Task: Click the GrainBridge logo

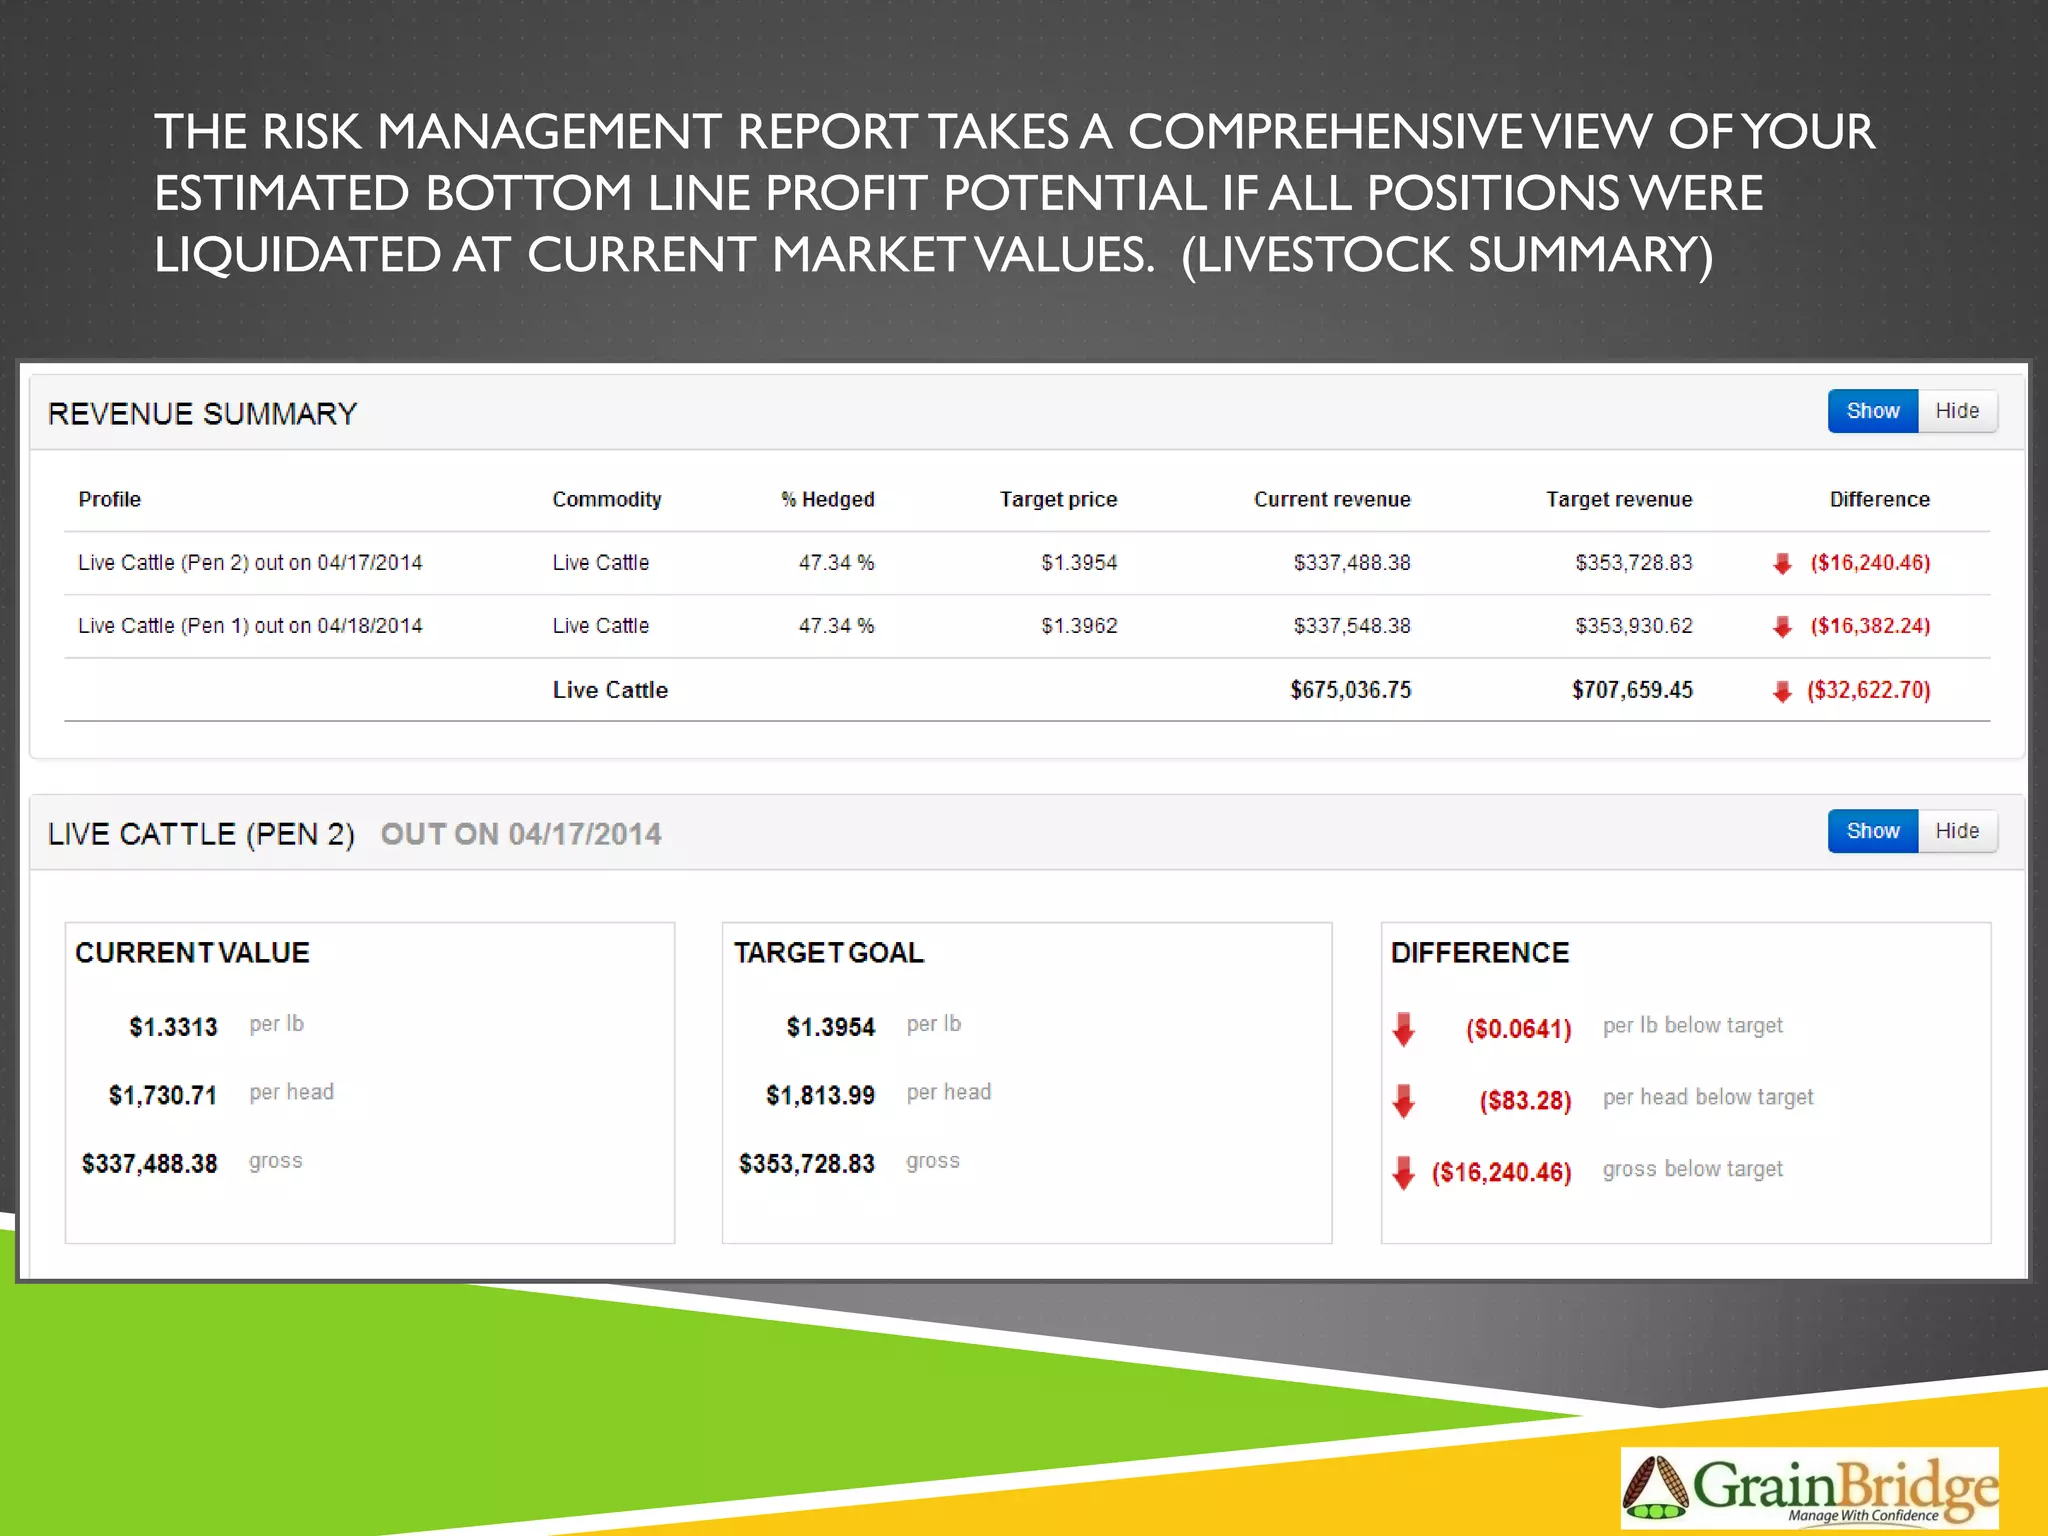Action: pos(1809,1487)
